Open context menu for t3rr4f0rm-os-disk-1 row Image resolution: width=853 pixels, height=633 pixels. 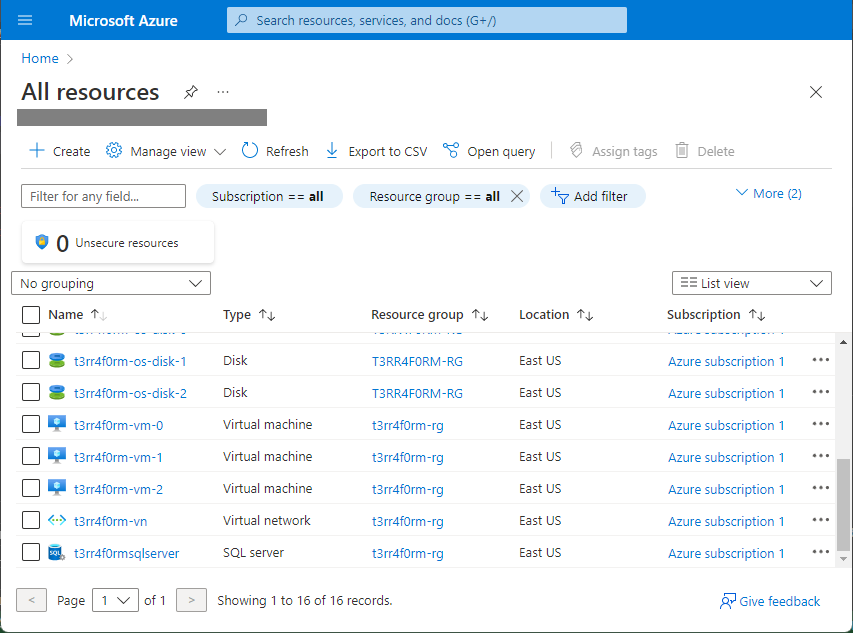[820, 360]
